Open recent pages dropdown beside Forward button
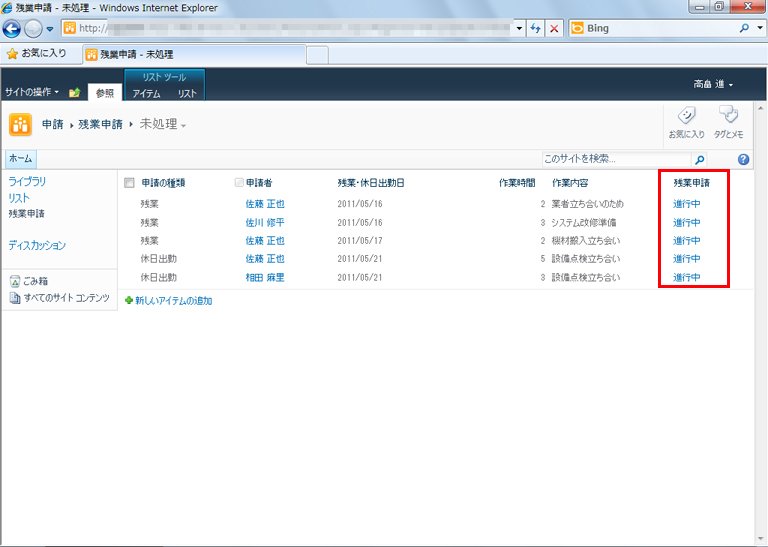The height and width of the screenshot is (547, 768). (x=49, y=29)
